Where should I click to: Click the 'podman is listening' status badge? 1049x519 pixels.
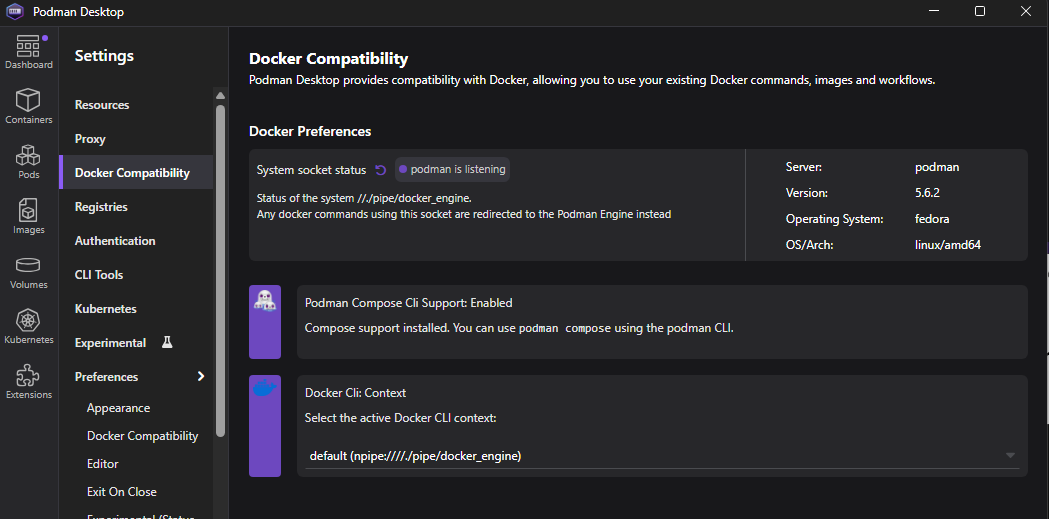[x=453, y=170]
